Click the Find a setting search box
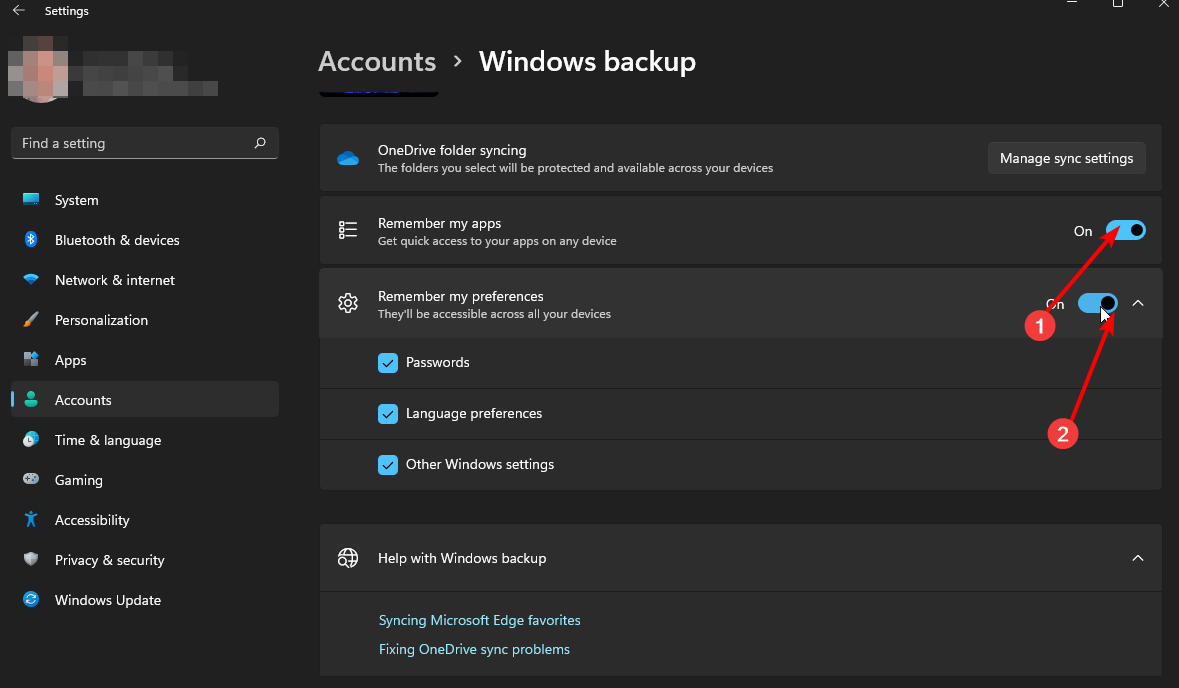This screenshot has width=1179, height=688. (x=144, y=143)
